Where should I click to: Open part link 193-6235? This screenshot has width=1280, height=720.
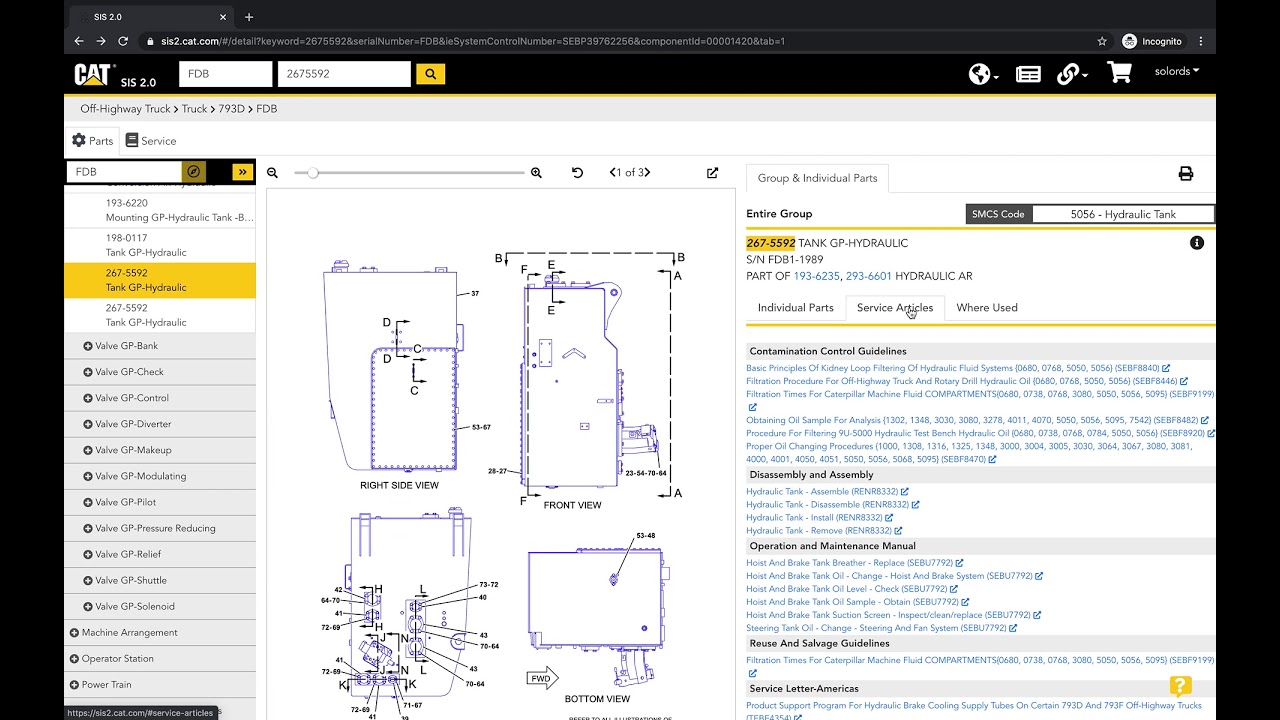coord(817,276)
